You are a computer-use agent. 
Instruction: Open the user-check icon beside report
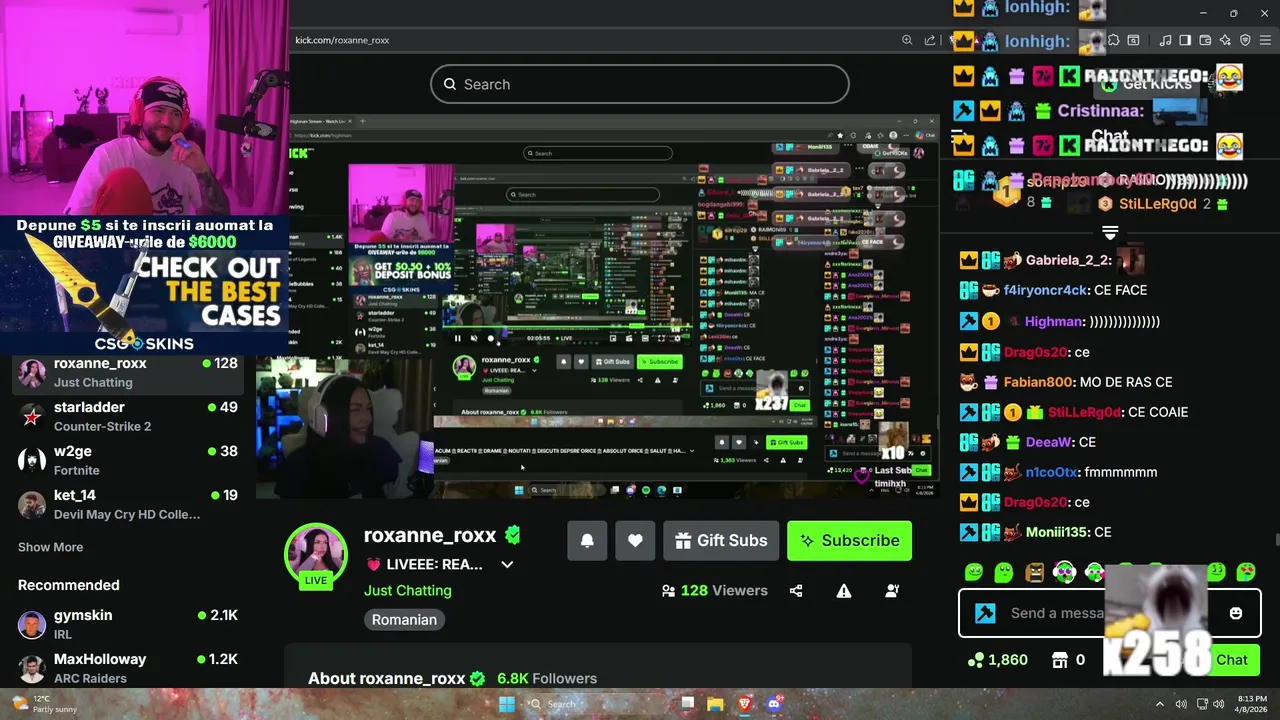point(892,591)
